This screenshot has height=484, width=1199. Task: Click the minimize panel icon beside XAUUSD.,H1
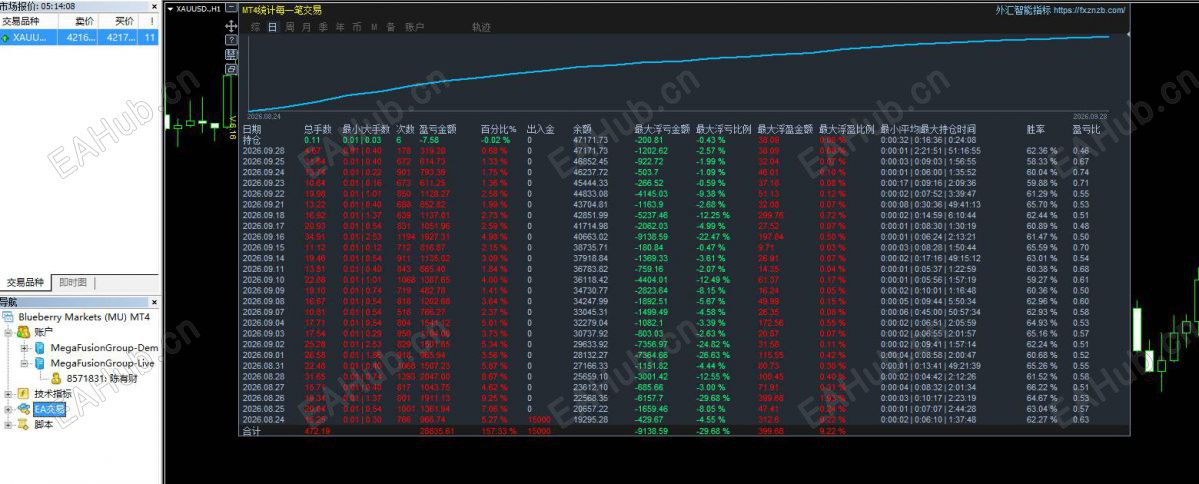(x=231, y=8)
